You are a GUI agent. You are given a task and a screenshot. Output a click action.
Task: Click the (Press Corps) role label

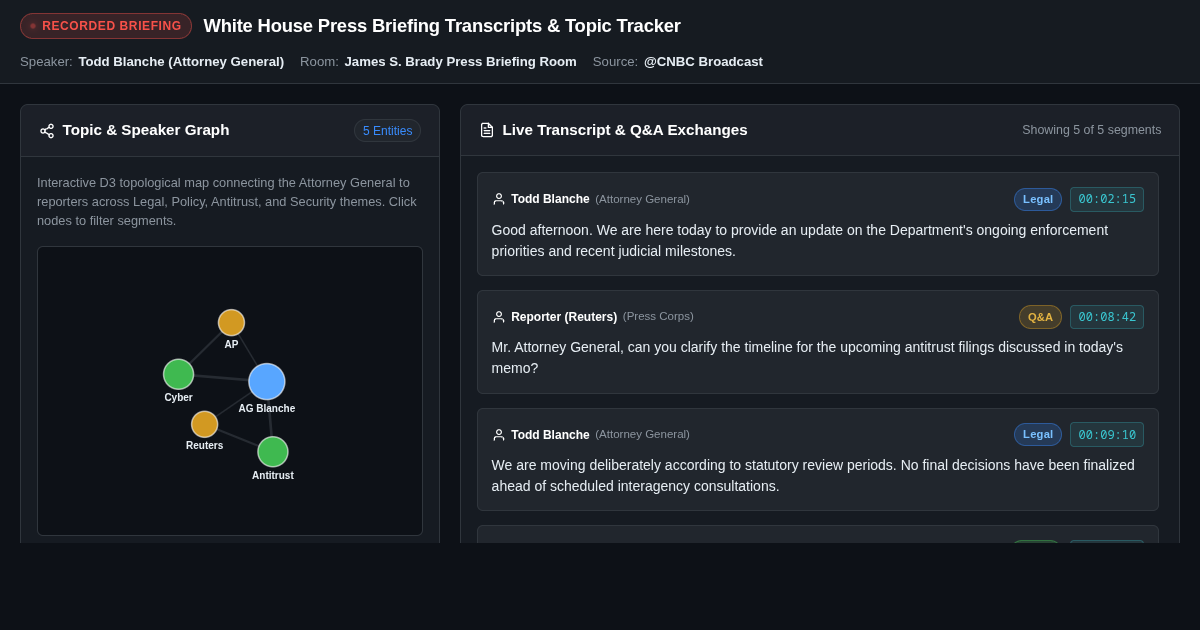pos(658,317)
